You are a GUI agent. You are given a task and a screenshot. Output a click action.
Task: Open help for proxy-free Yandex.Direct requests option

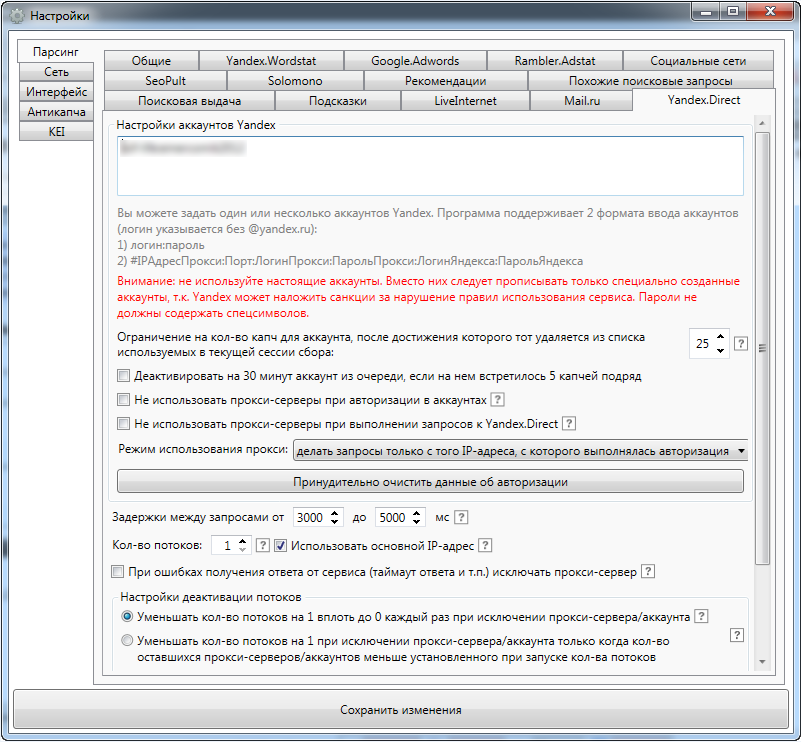569,423
